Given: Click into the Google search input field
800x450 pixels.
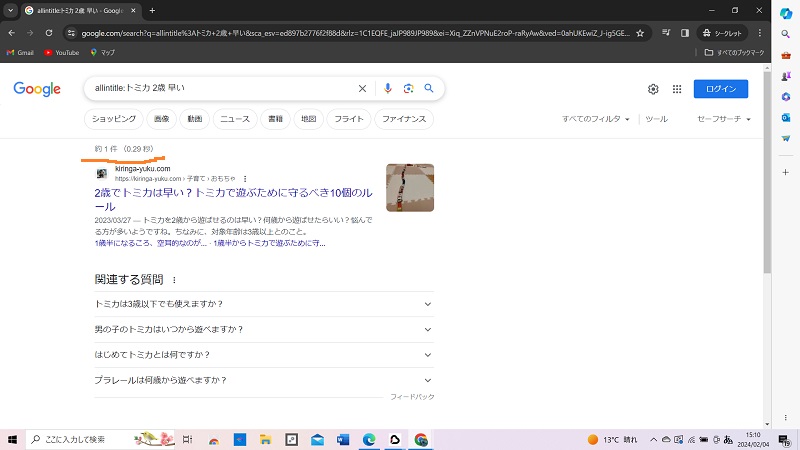Looking at the screenshot, I should point(222,88).
